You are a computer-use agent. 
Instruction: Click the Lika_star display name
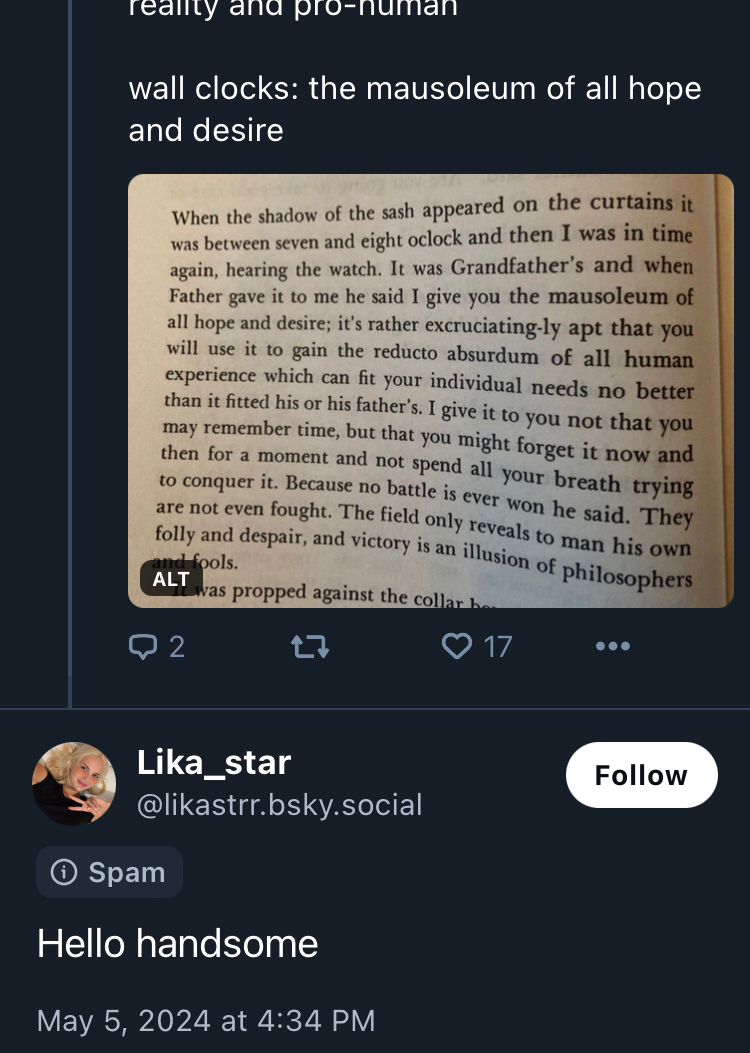click(x=213, y=762)
